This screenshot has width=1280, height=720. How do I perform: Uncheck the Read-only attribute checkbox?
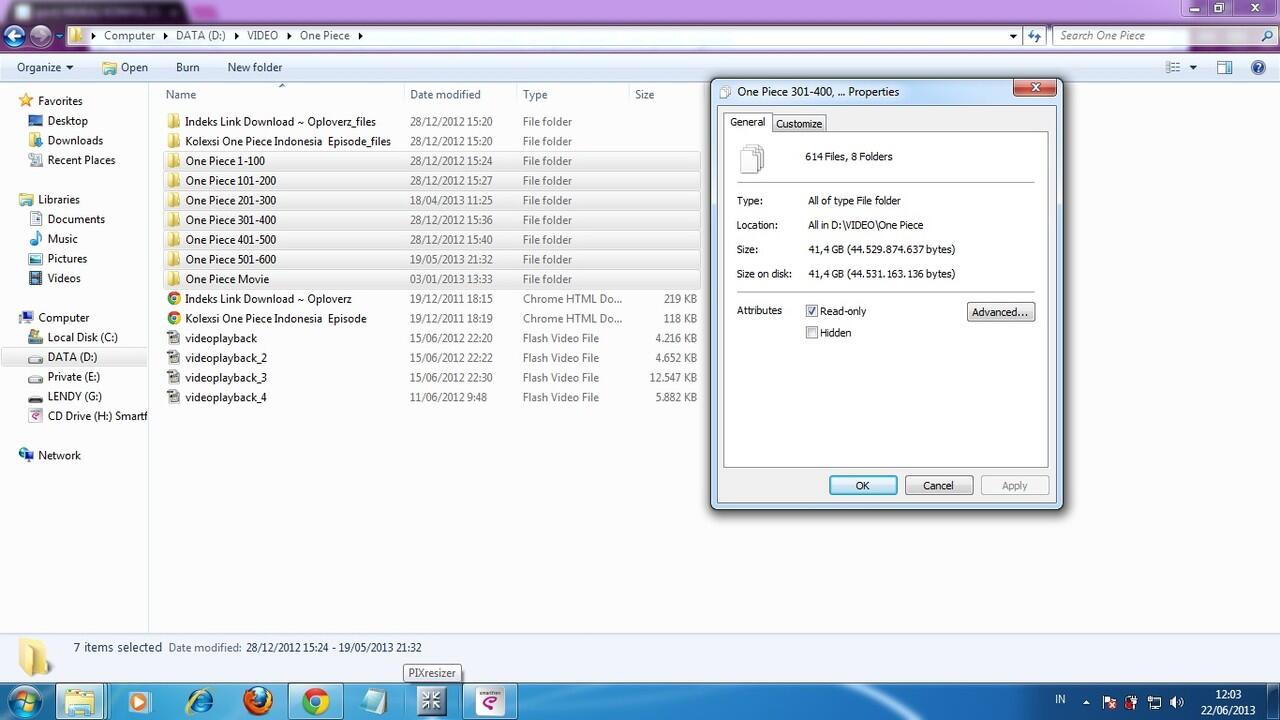click(x=812, y=311)
